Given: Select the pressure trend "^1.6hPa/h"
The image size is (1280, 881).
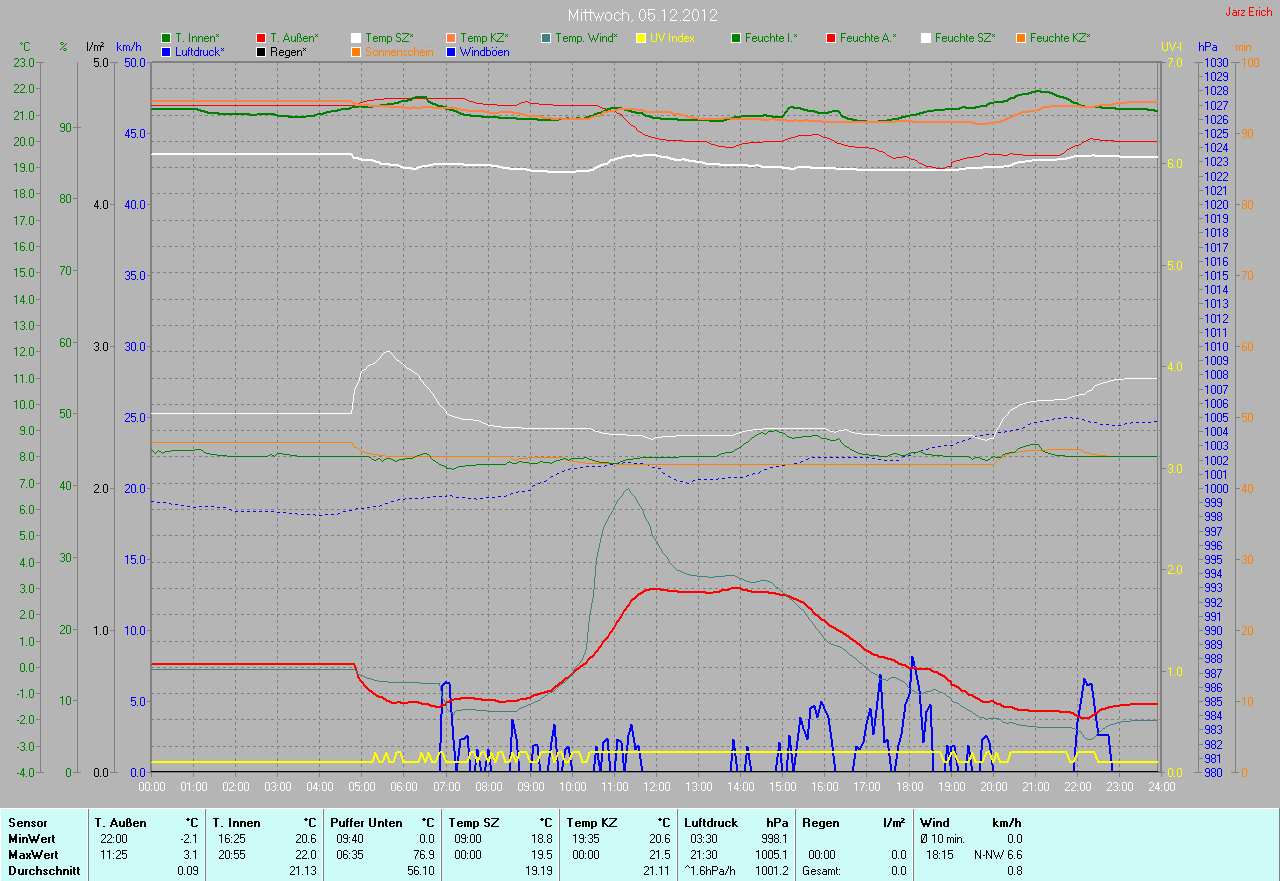Looking at the screenshot, I should pyautogui.click(x=711, y=871).
